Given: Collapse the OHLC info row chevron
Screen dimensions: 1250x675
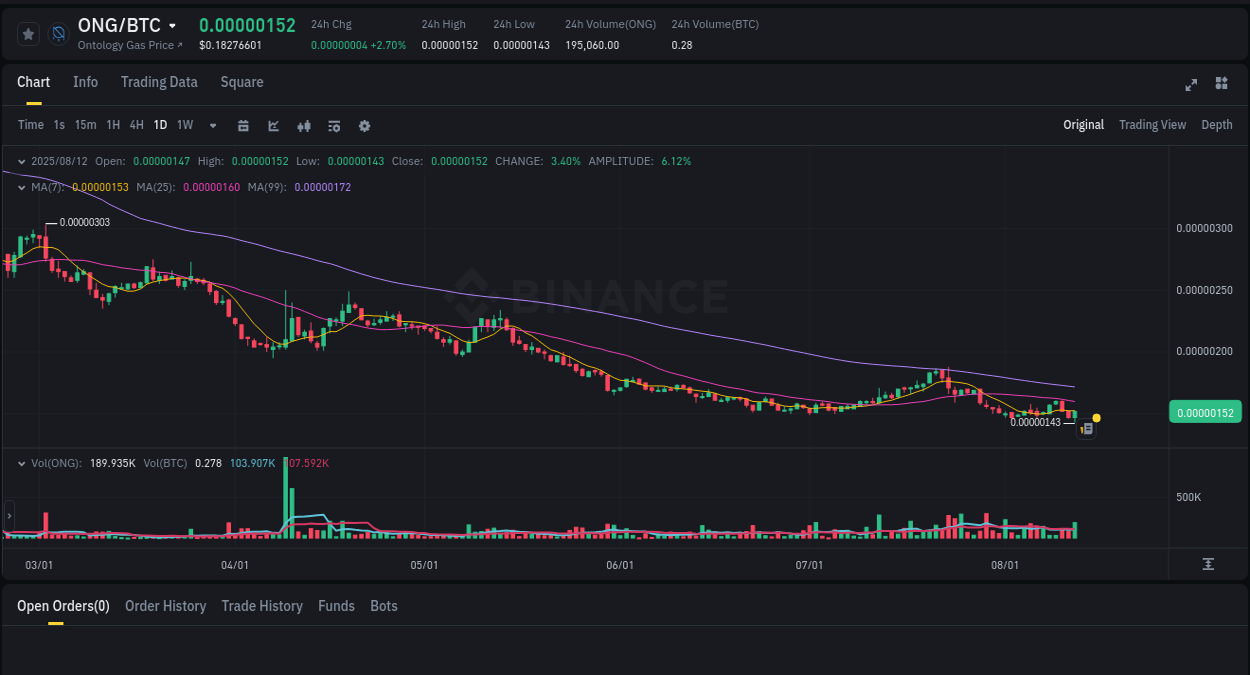Looking at the screenshot, I should click(20, 161).
